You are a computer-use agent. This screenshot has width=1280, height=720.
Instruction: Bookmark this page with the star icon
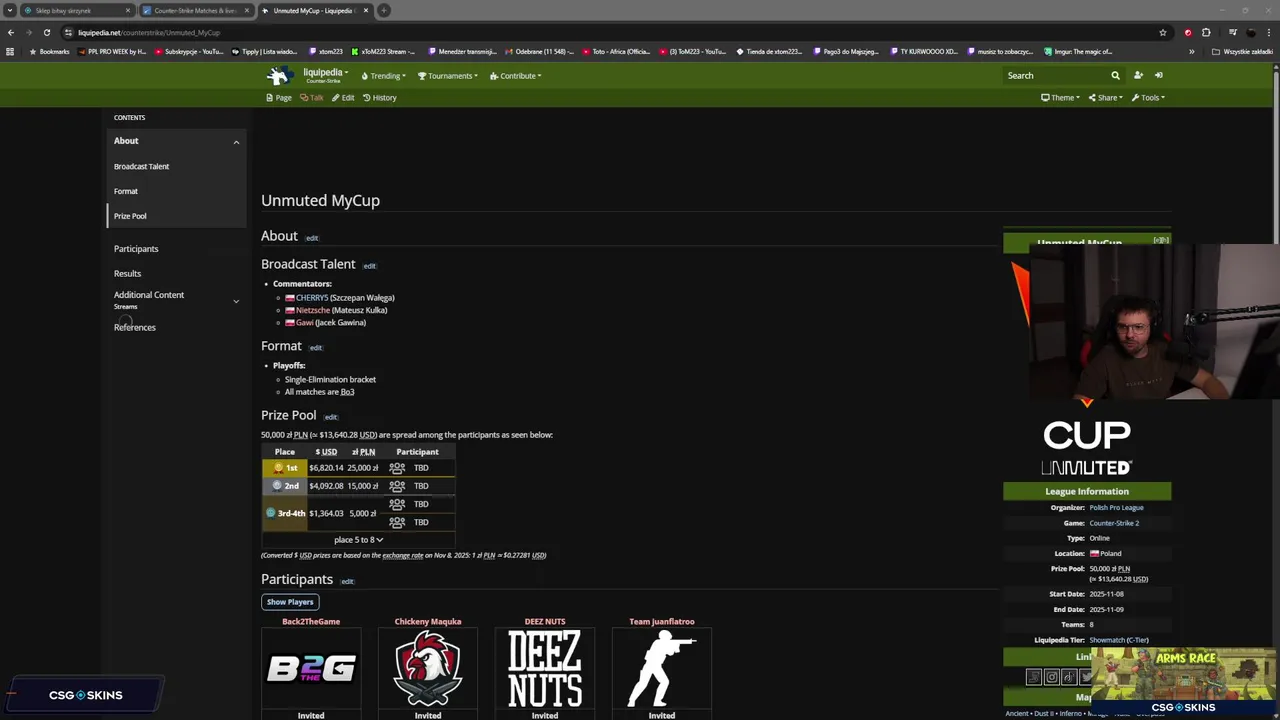point(1162,32)
